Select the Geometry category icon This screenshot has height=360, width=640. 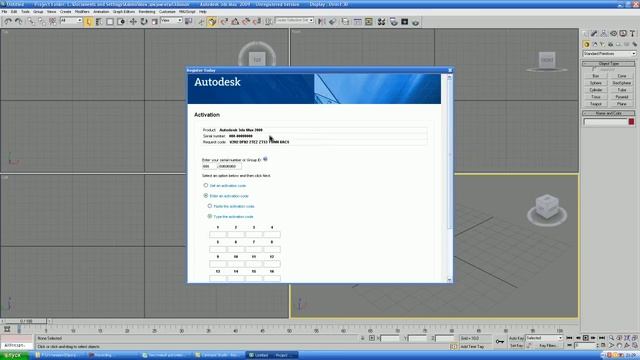[x=587, y=44]
